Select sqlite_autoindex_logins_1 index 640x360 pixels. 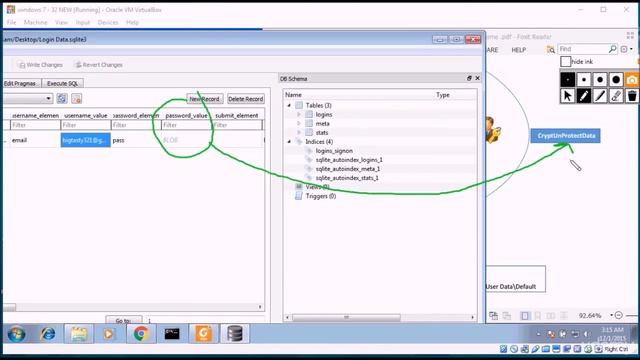click(349, 160)
